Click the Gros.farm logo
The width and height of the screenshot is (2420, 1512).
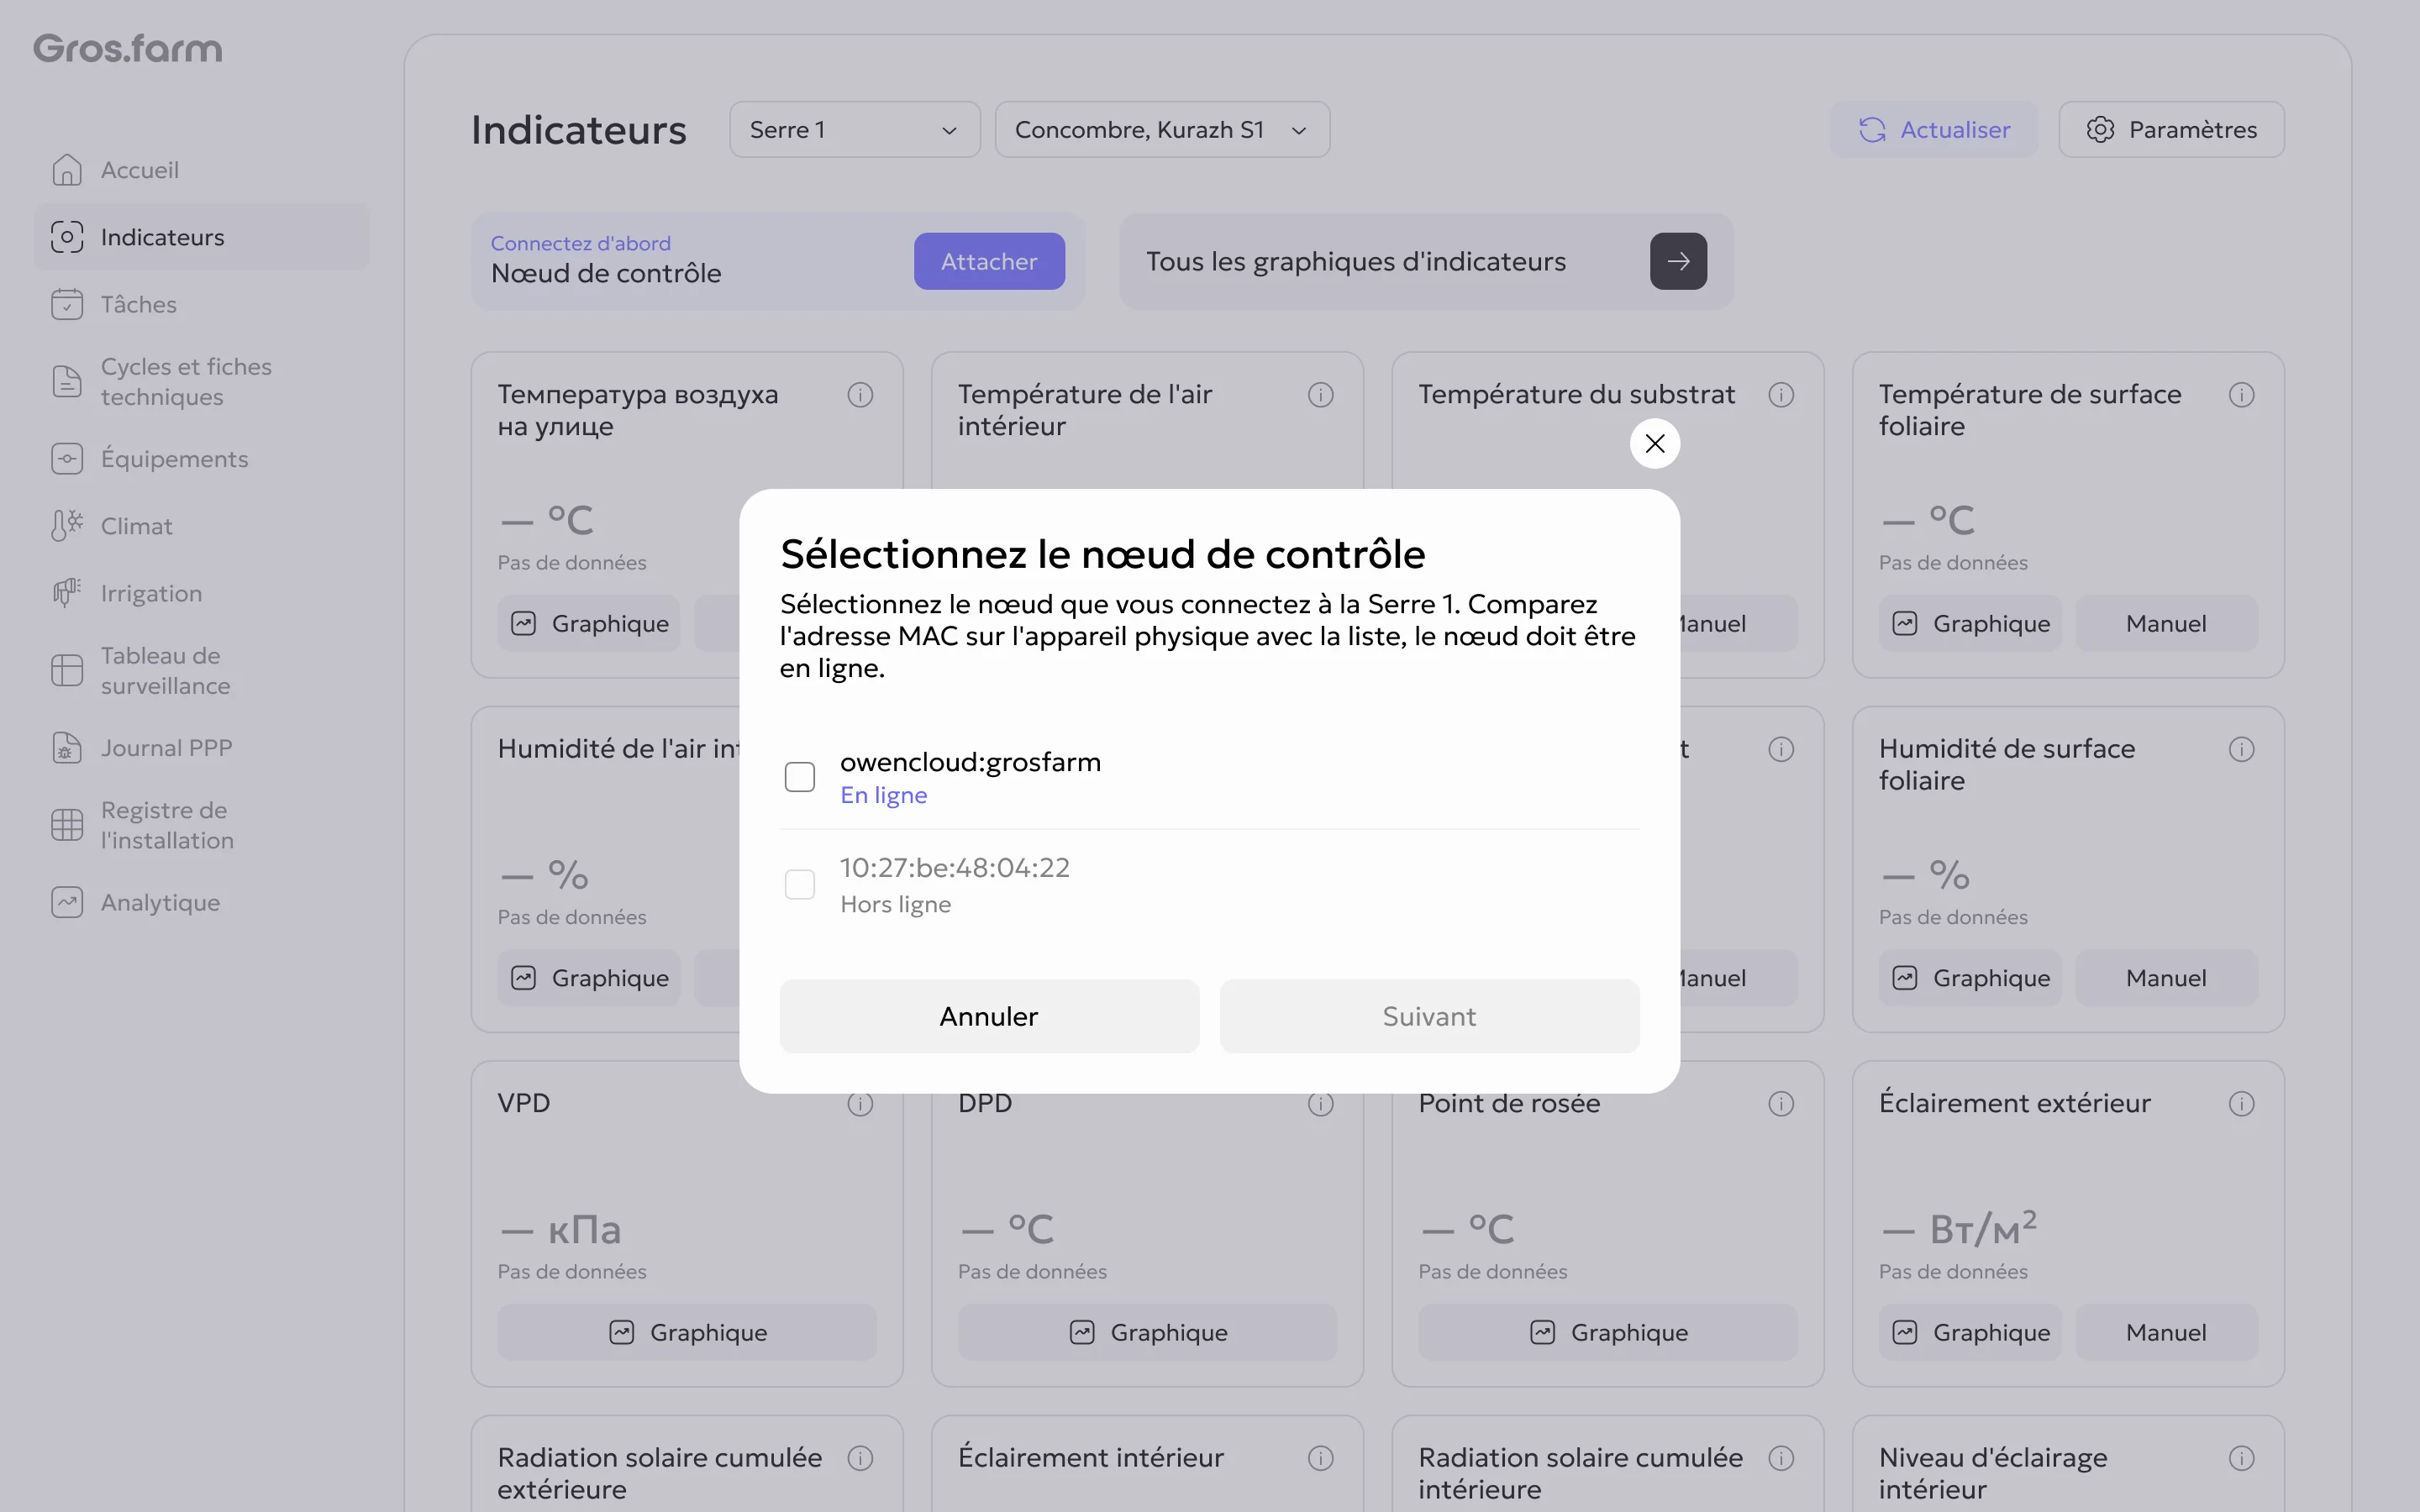tap(128, 49)
